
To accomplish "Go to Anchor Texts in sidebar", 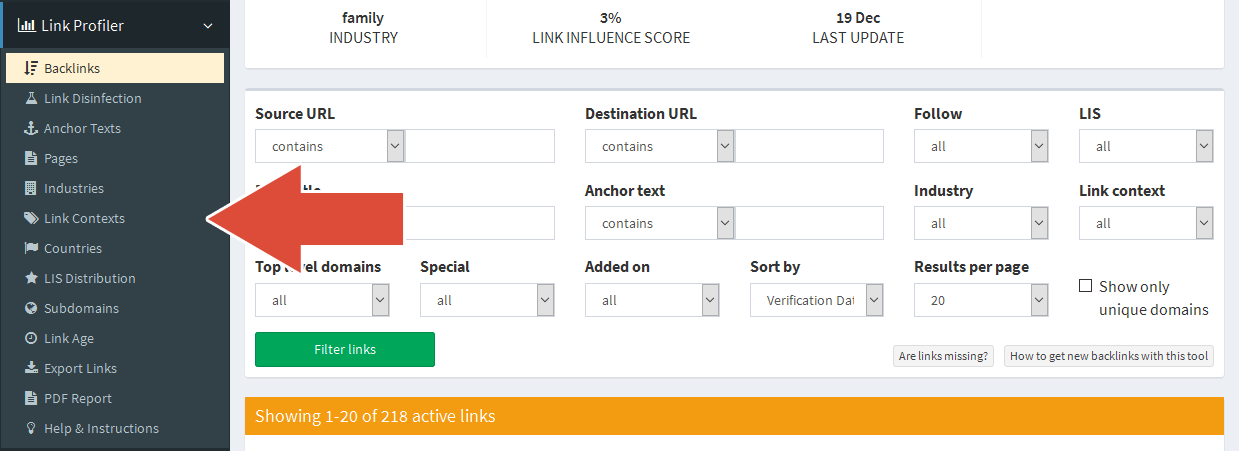I will (x=115, y=128).
